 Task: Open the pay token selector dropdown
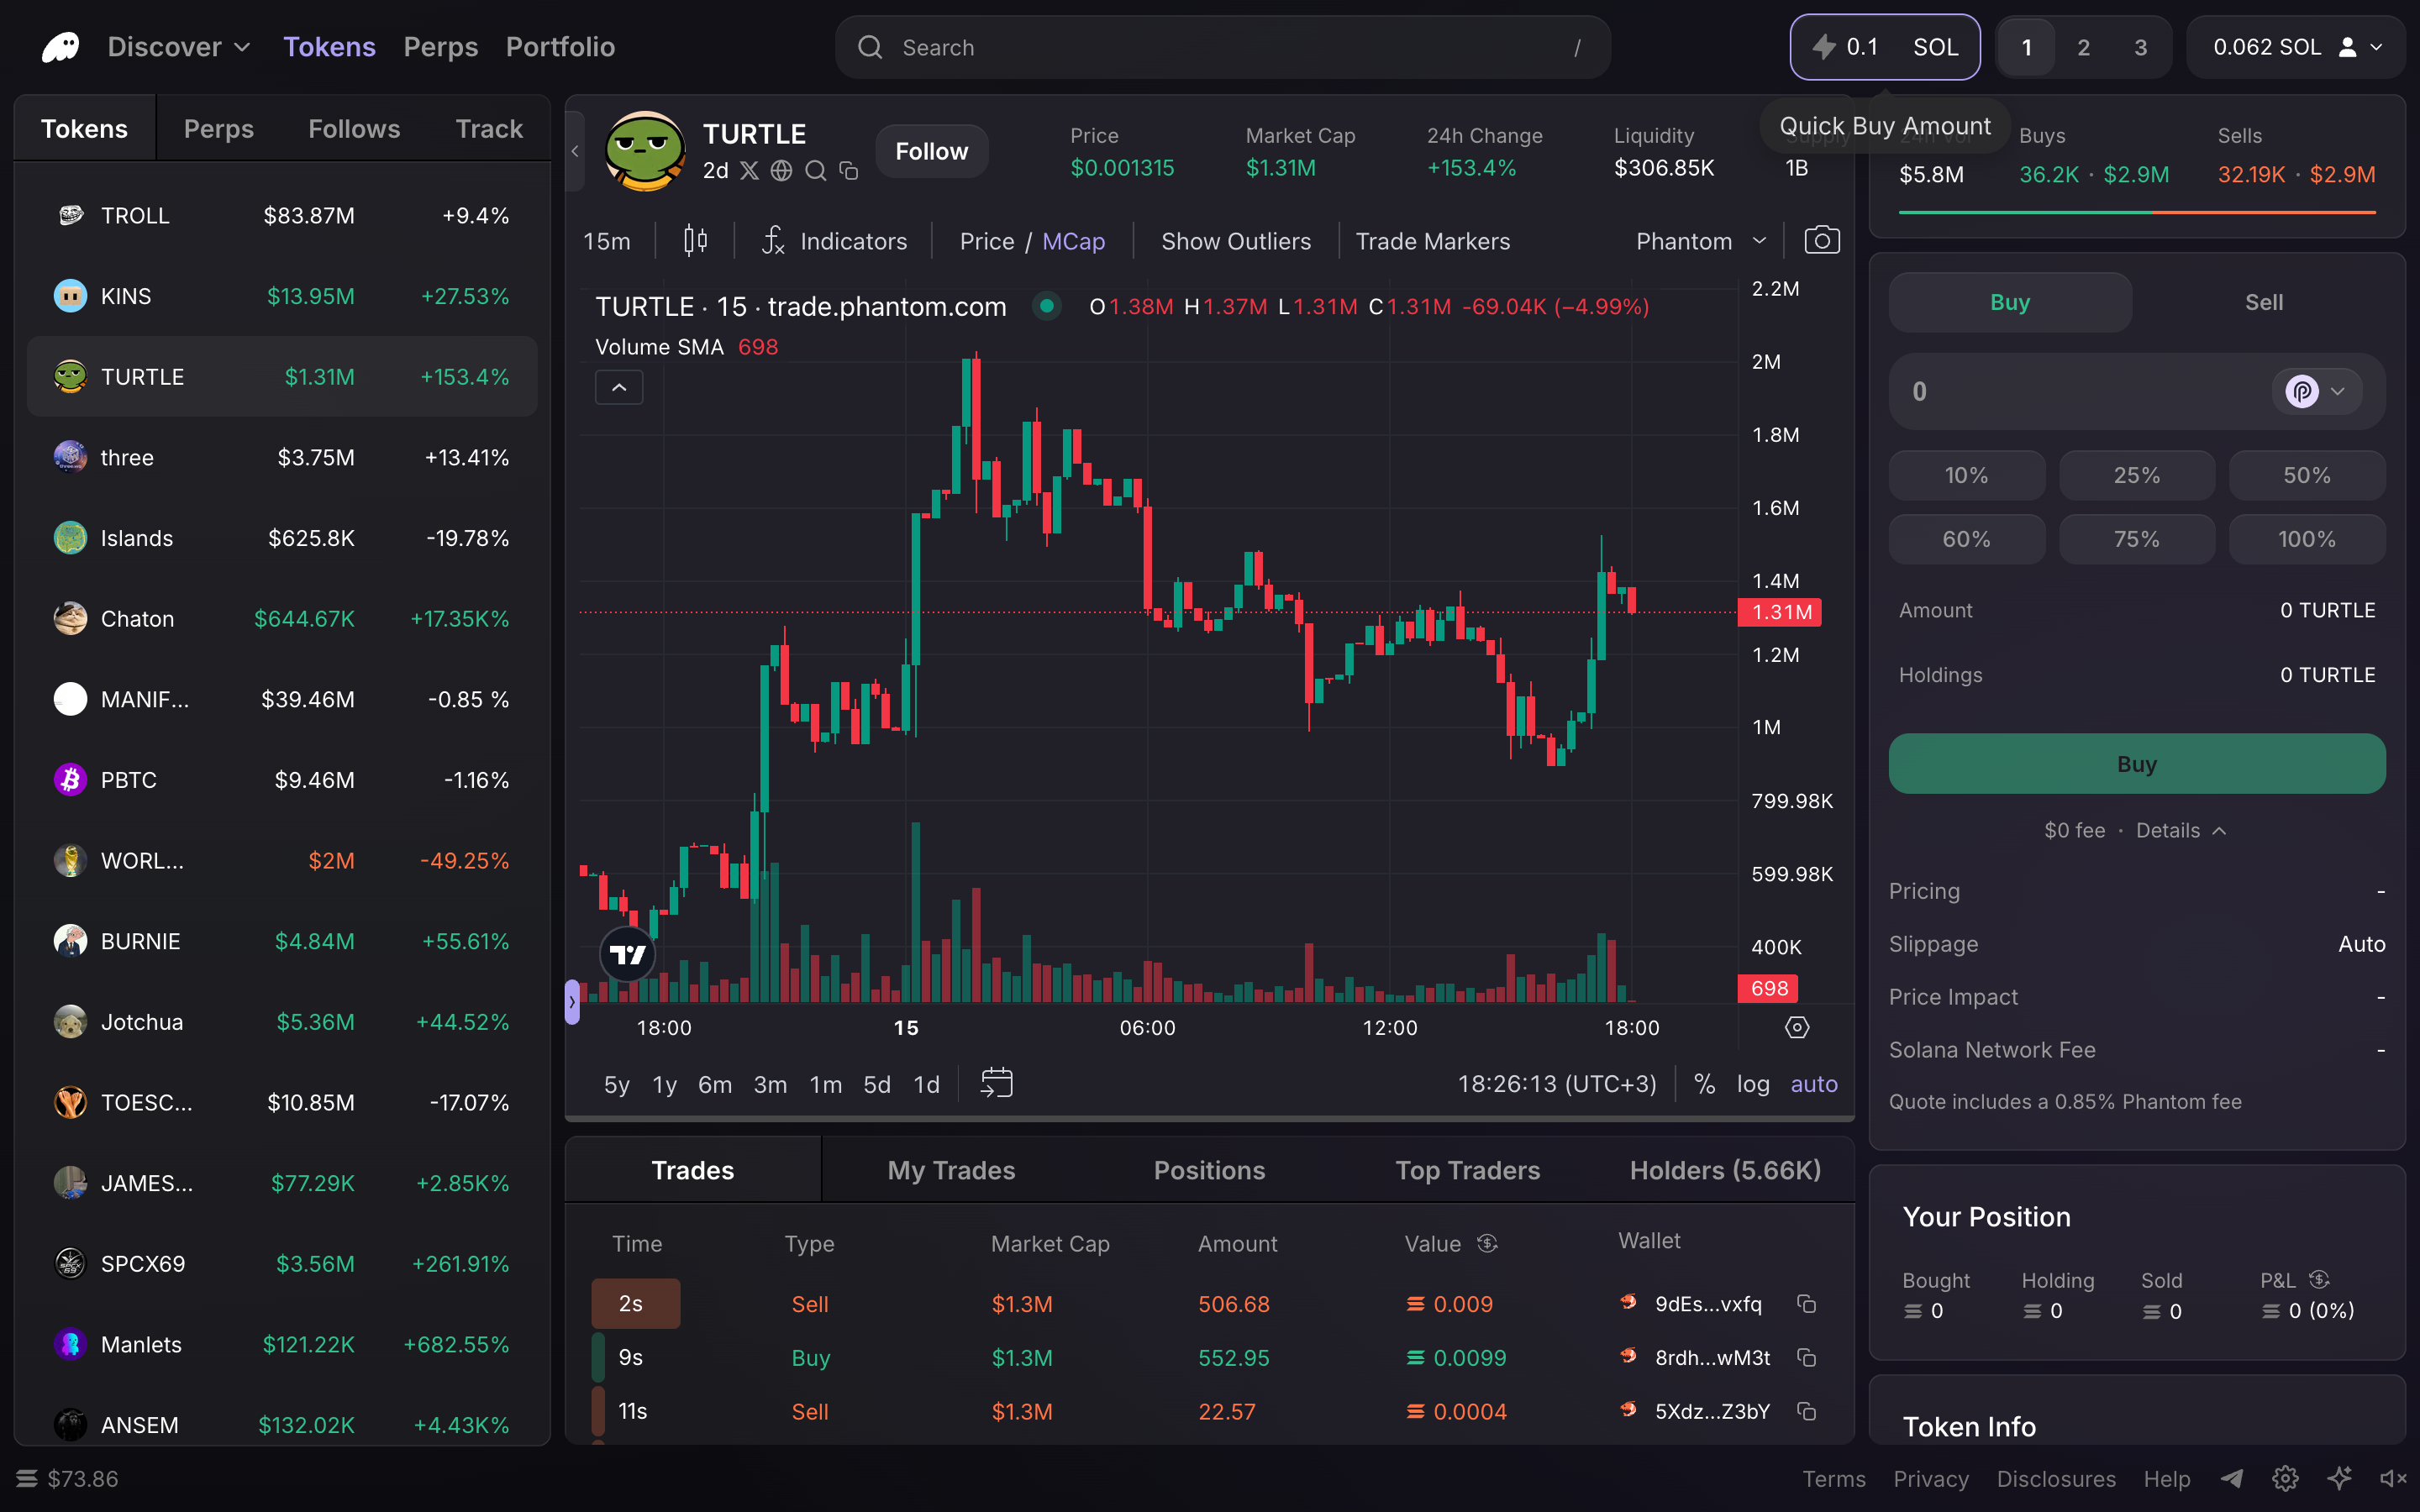[x=2317, y=391]
